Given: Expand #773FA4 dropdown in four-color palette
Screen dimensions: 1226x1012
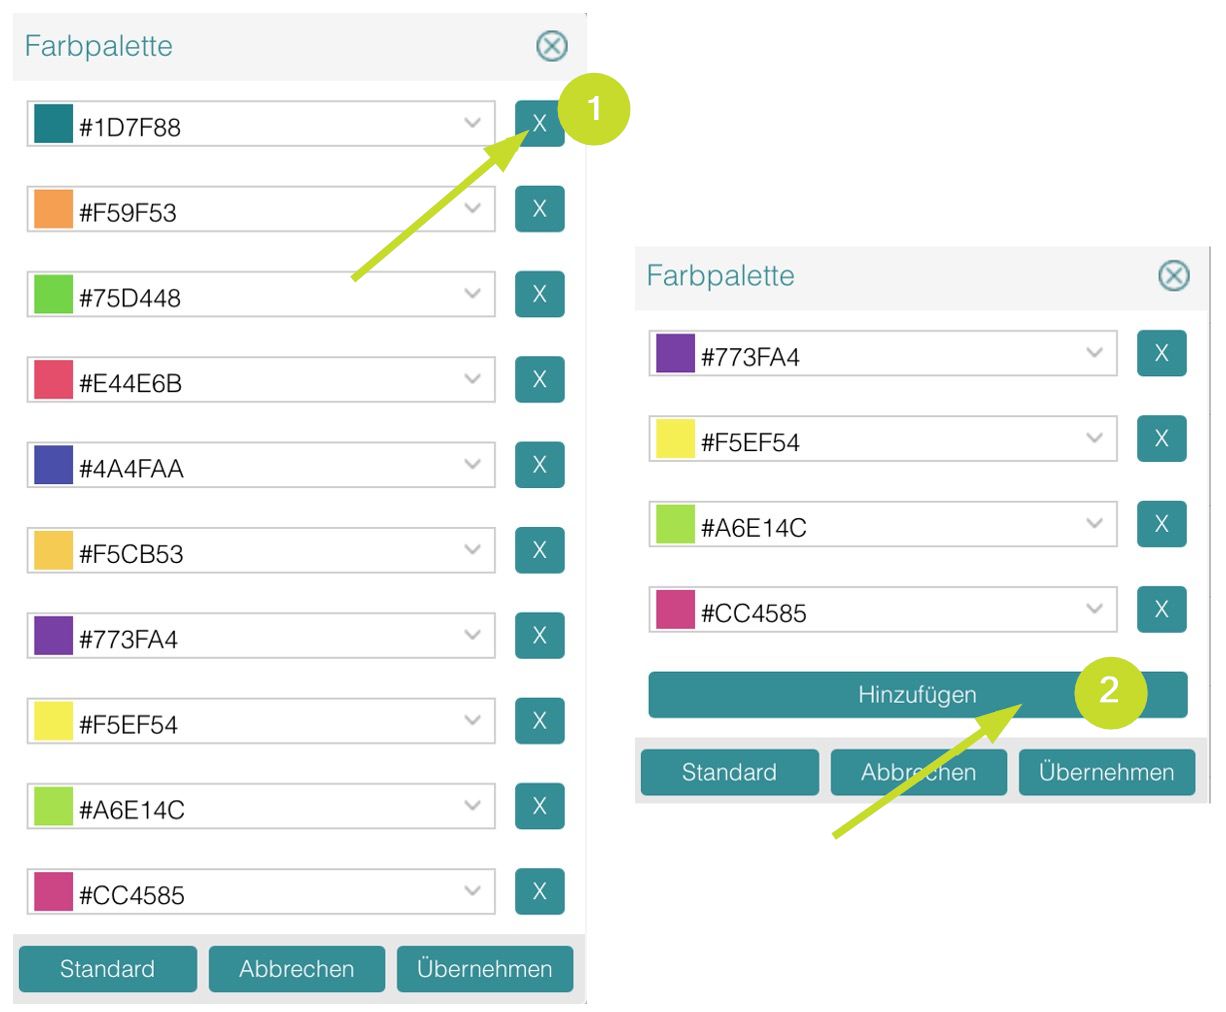Looking at the screenshot, I should coord(1095,352).
